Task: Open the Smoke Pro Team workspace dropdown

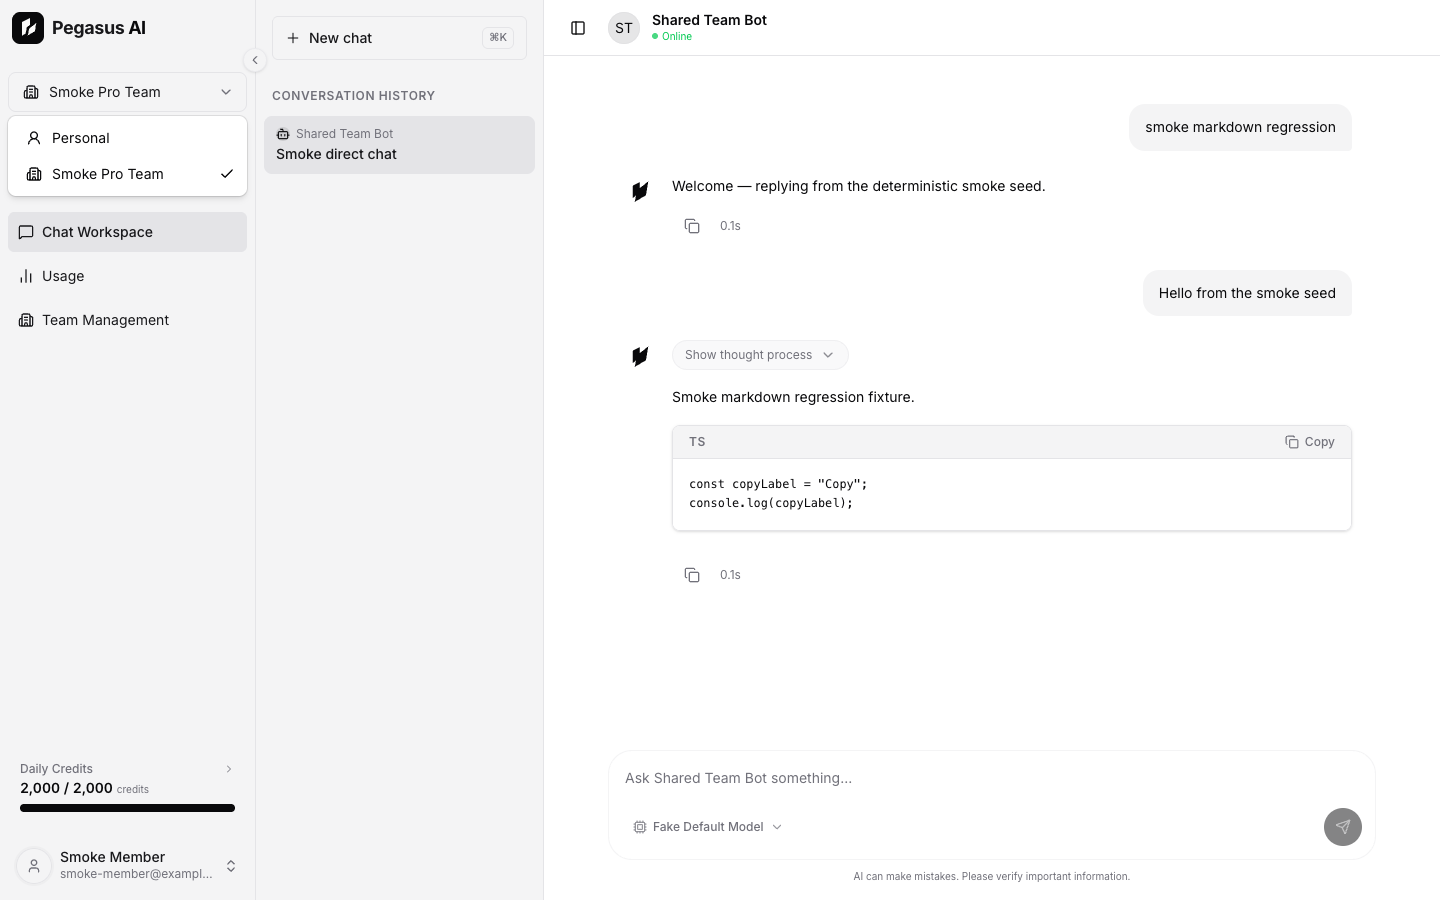Action: [x=127, y=92]
